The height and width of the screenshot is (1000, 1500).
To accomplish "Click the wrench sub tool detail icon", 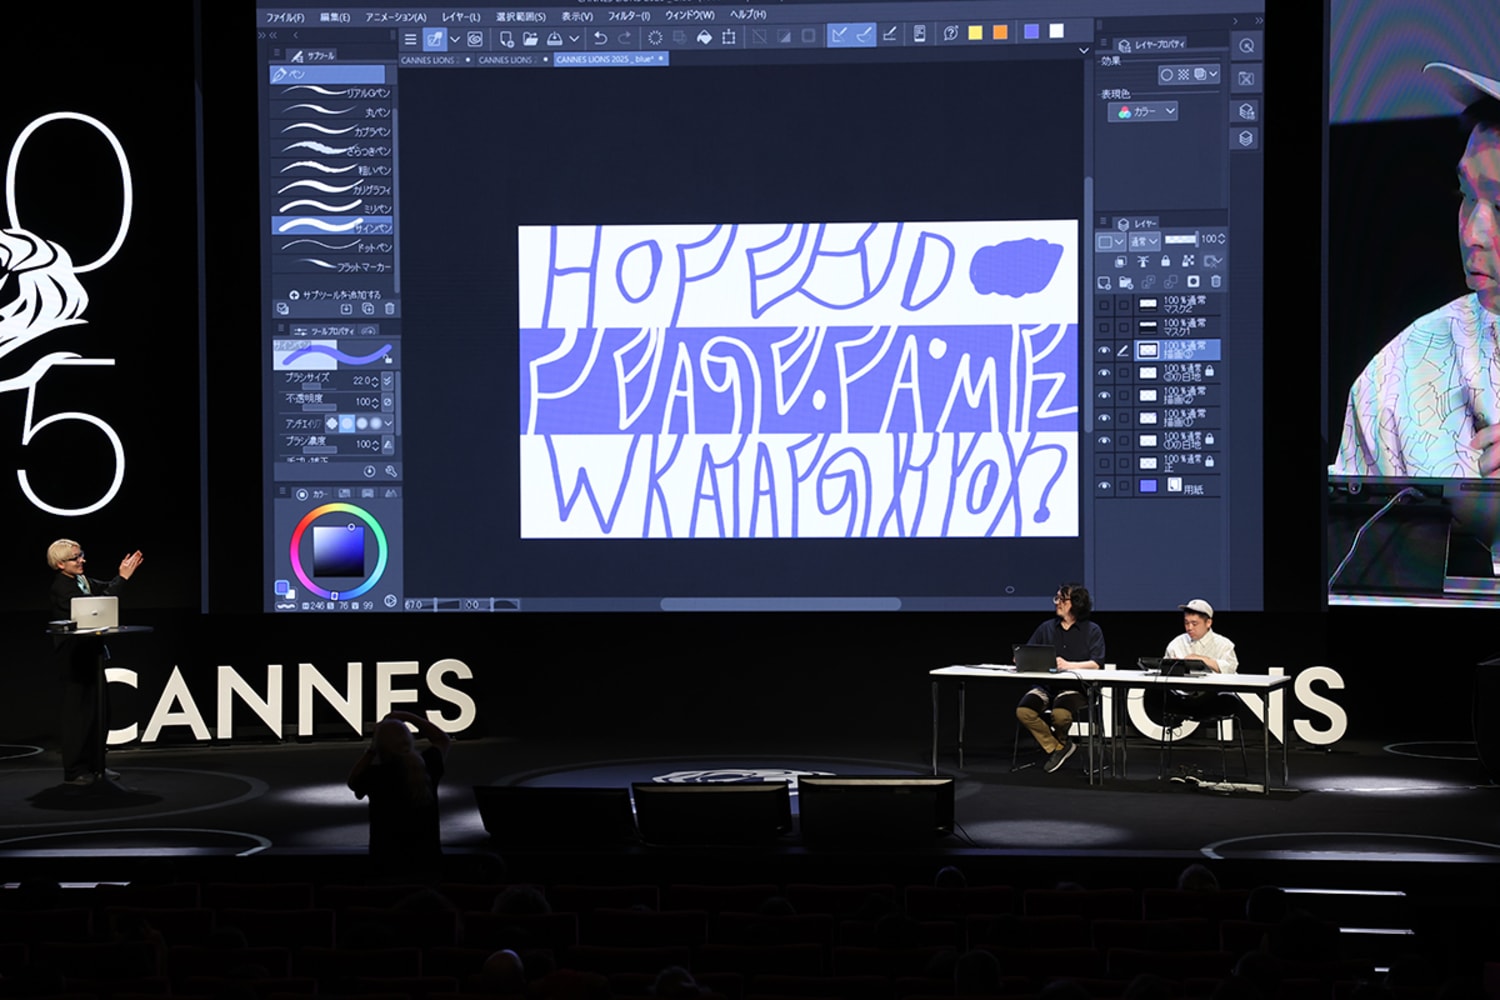I will [x=391, y=471].
